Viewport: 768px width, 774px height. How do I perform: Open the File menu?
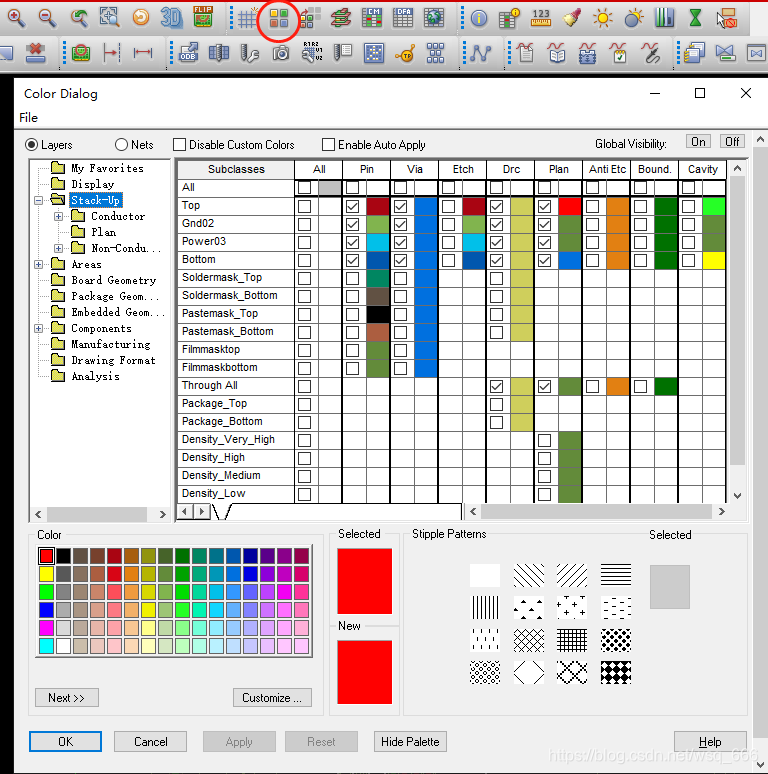point(28,117)
